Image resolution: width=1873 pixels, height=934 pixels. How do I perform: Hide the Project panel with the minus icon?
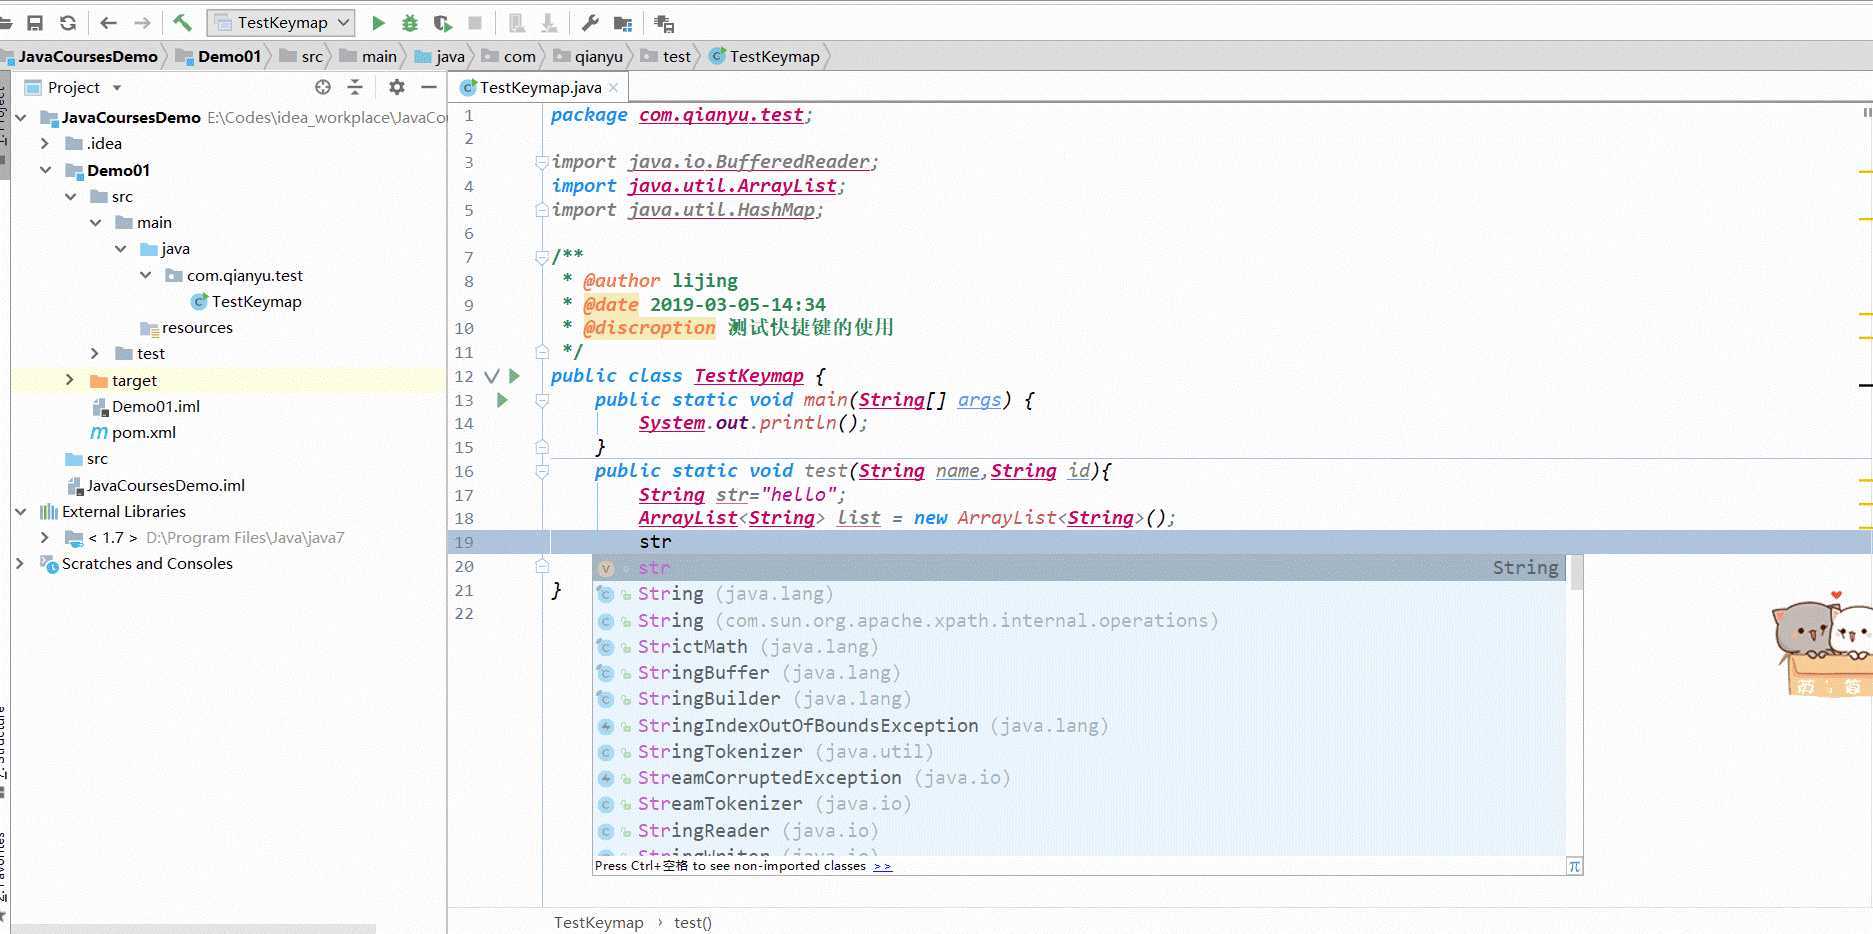[x=429, y=87]
